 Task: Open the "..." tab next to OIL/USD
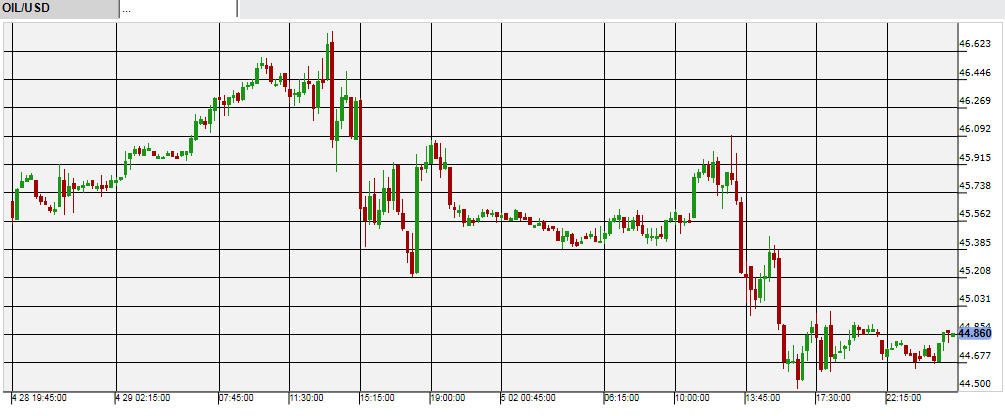click(177, 9)
